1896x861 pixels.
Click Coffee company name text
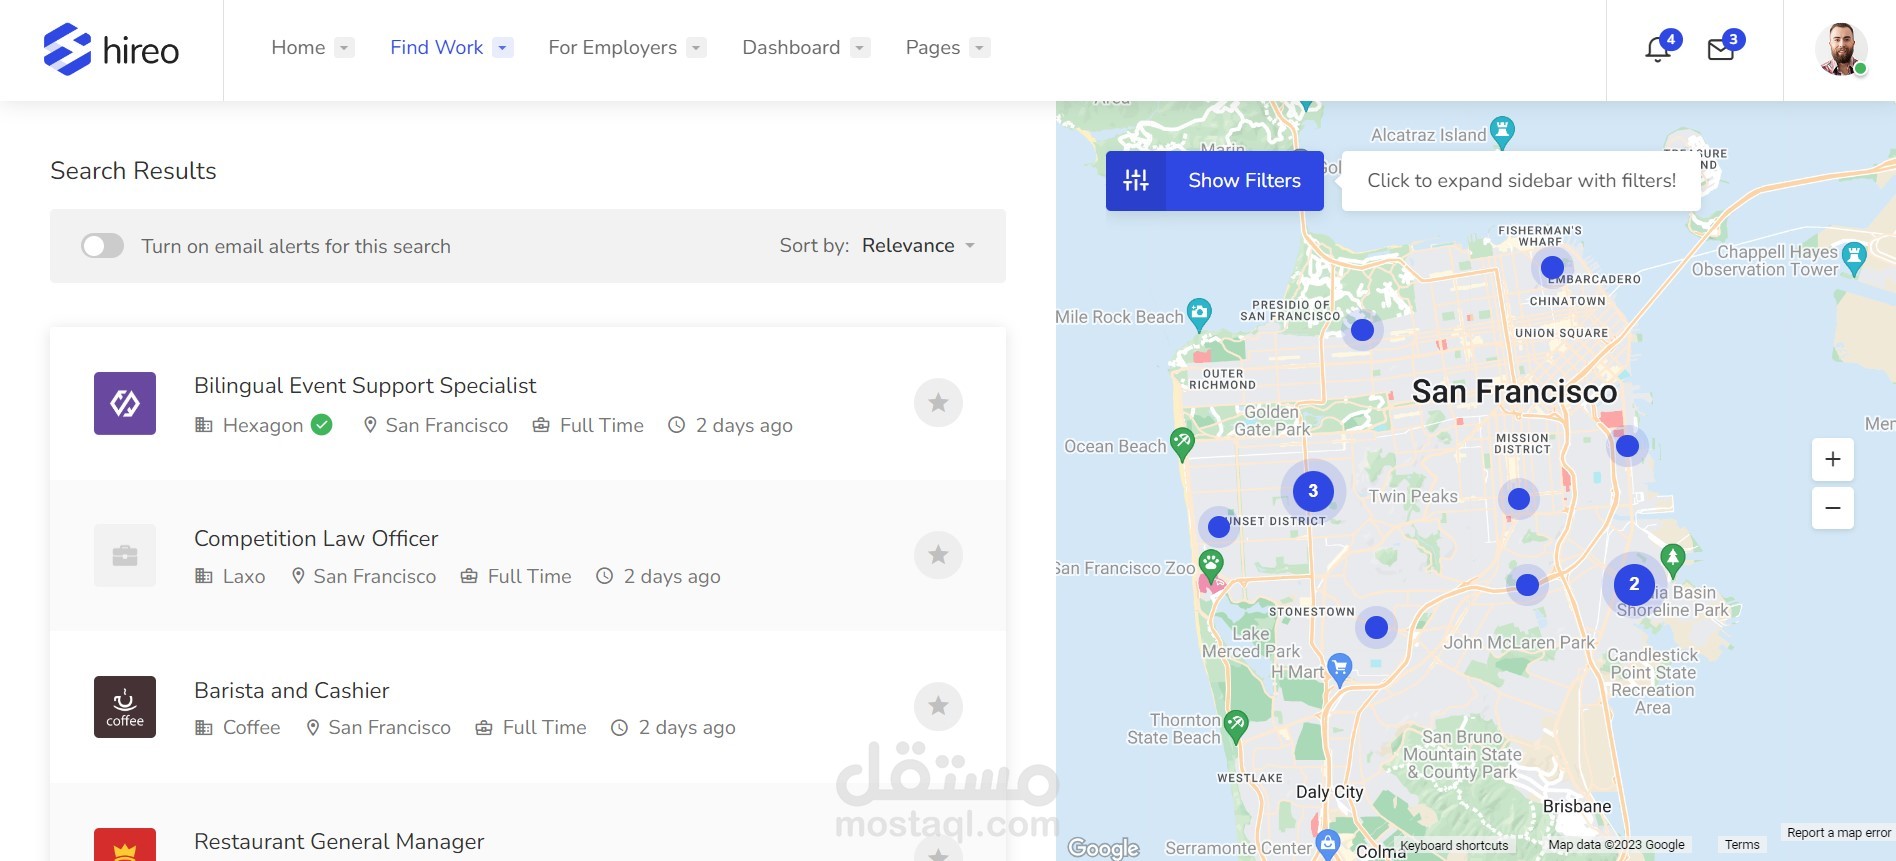[x=251, y=728]
